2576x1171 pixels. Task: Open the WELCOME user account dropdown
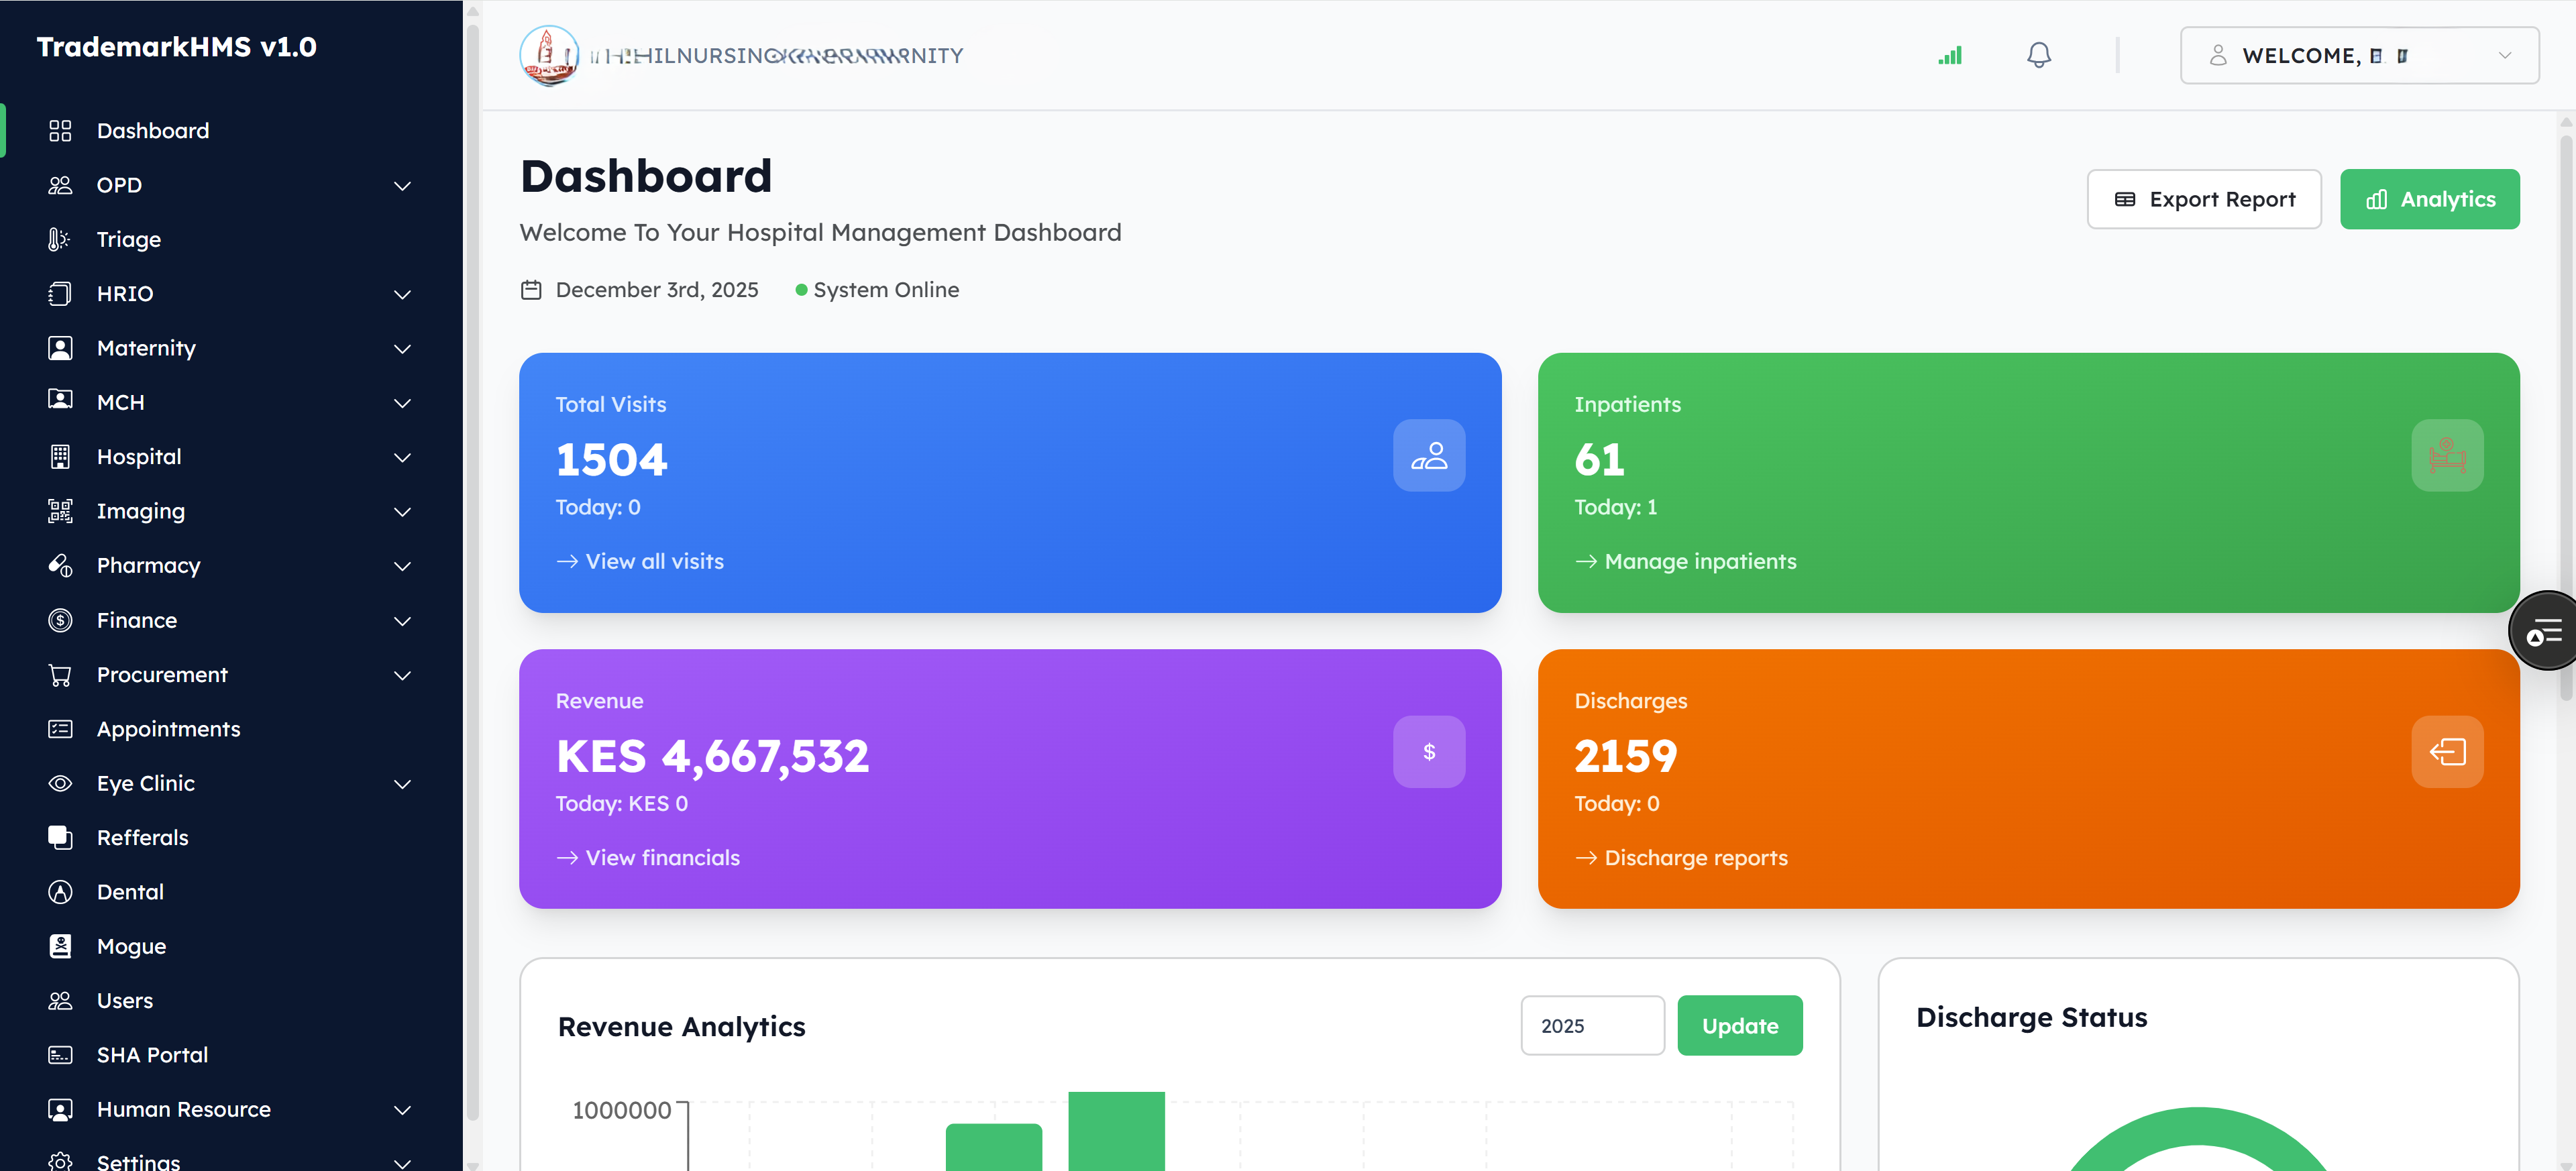pos(2359,55)
